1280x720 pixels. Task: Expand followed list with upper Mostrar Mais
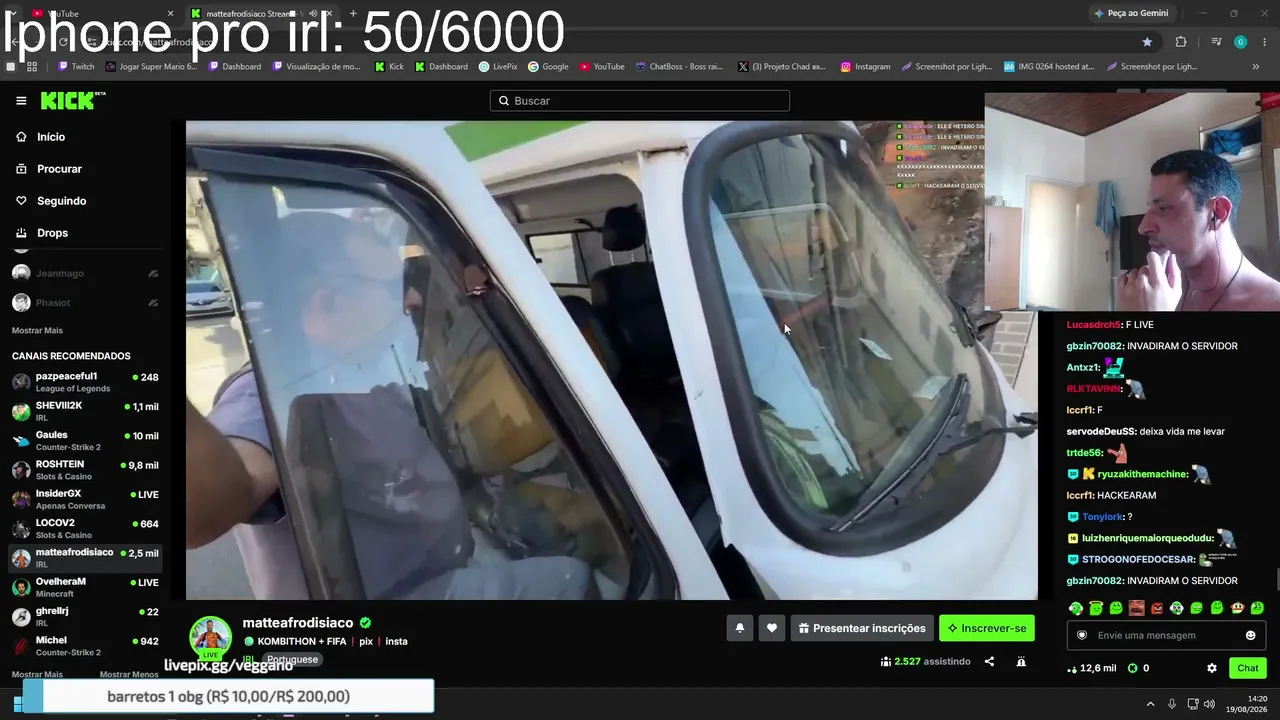pyautogui.click(x=37, y=331)
